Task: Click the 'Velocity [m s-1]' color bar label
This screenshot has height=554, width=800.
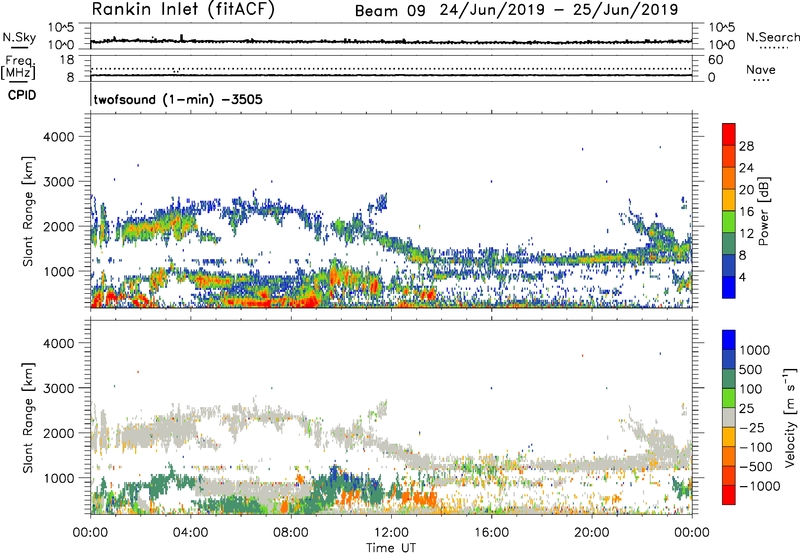Action: [x=790, y=417]
